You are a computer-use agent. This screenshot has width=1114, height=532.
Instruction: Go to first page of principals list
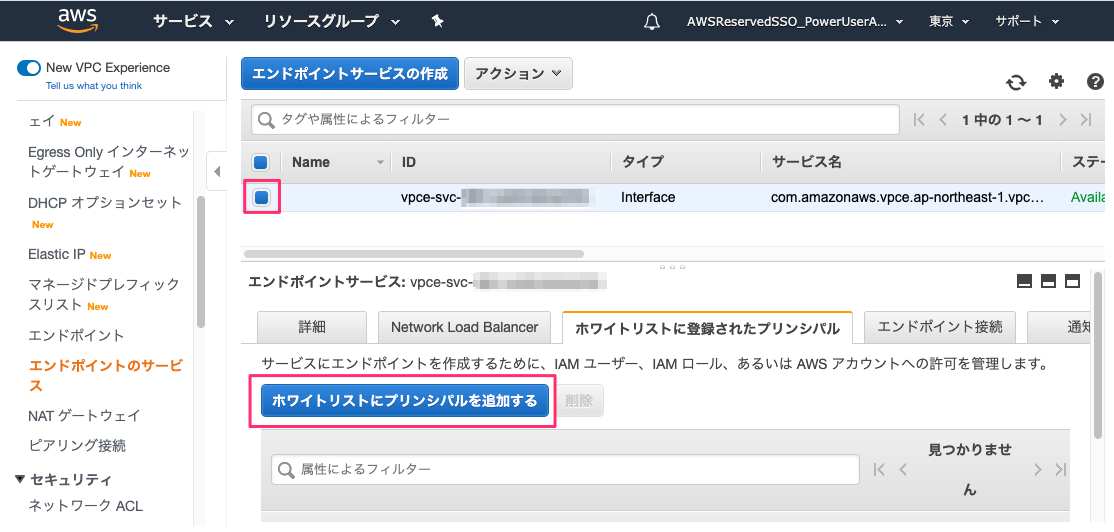click(x=879, y=469)
